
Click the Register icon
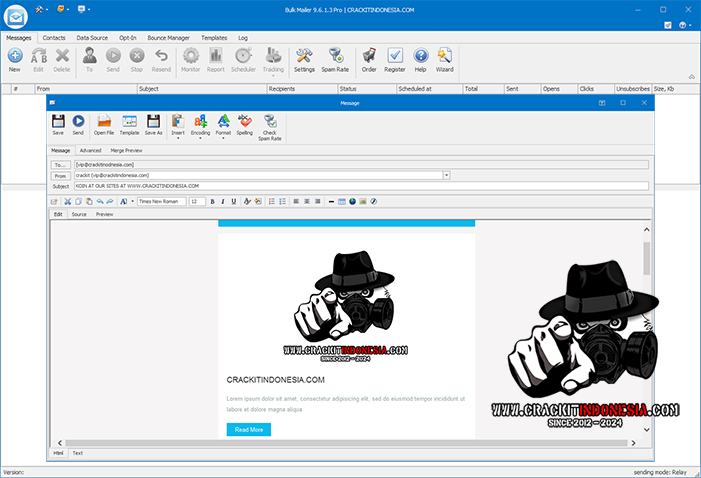[395, 59]
